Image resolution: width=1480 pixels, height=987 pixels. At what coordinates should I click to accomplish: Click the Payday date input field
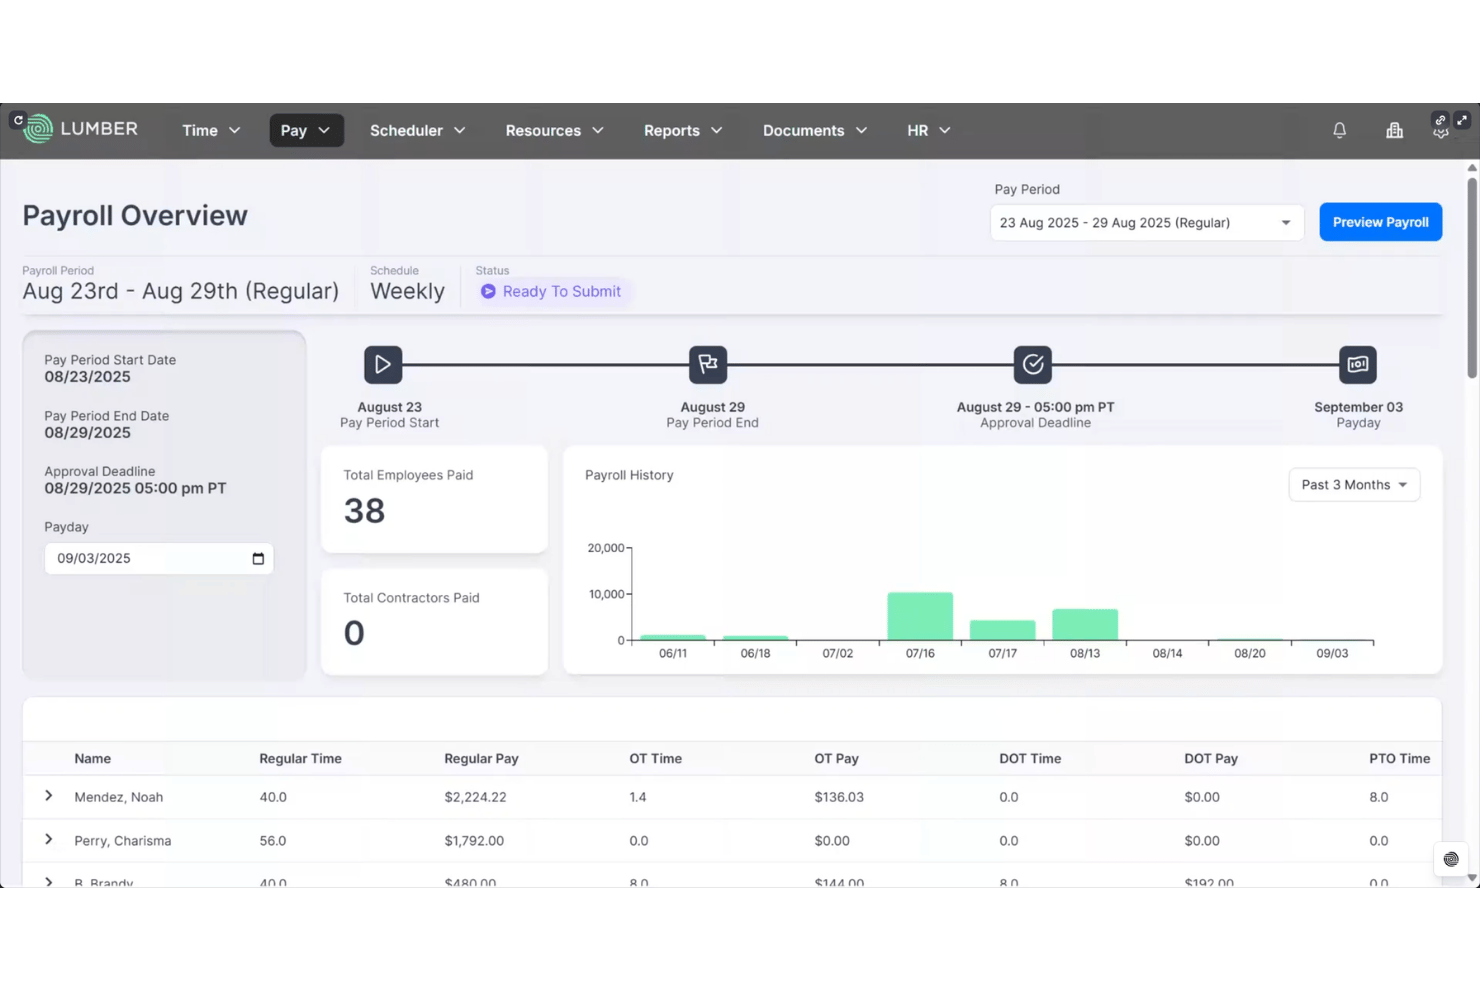coord(159,559)
